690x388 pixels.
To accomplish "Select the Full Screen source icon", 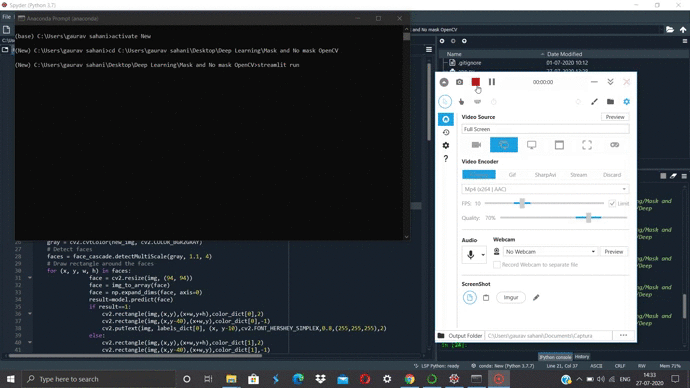I will 504,145.
